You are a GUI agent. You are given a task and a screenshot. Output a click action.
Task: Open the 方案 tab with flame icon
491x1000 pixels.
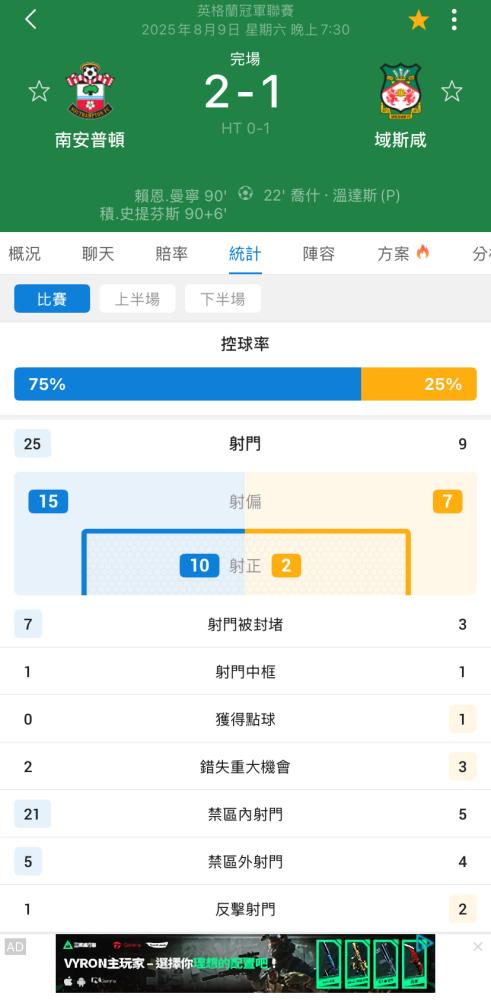tap(404, 254)
